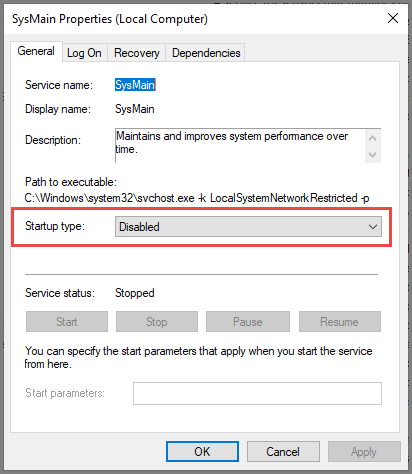
Task: Click the Stop service button
Action: click(157, 322)
